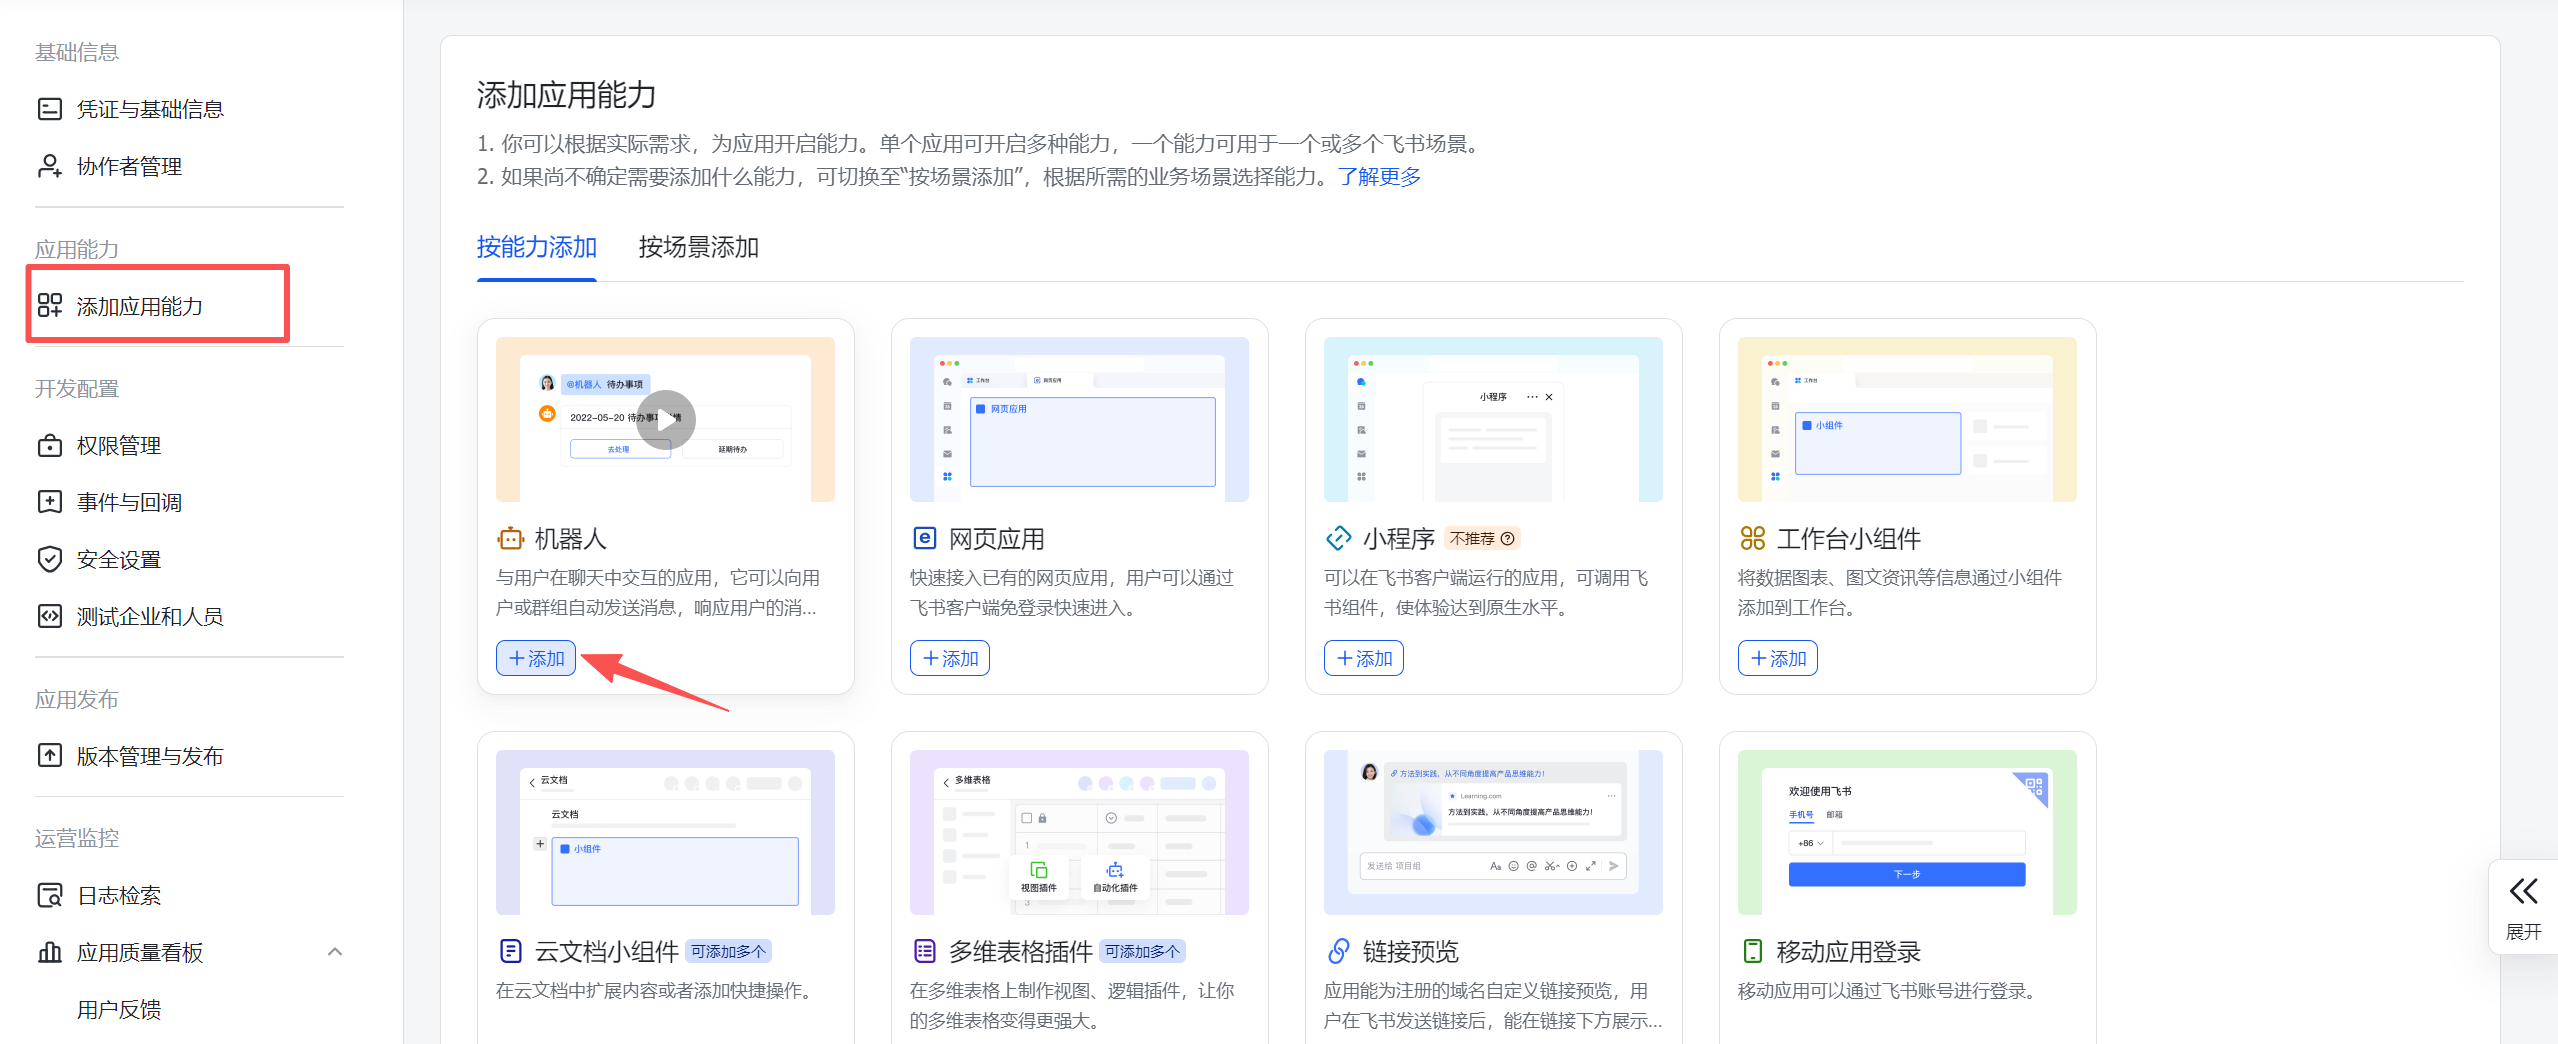The height and width of the screenshot is (1044, 2558).
Task: Add the 机器人 capability
Action: click(536, 658)
